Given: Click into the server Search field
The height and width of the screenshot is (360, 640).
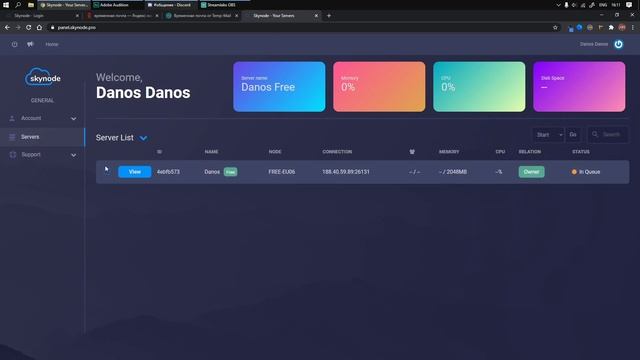Looking at the screenshot, I should 608,135.
